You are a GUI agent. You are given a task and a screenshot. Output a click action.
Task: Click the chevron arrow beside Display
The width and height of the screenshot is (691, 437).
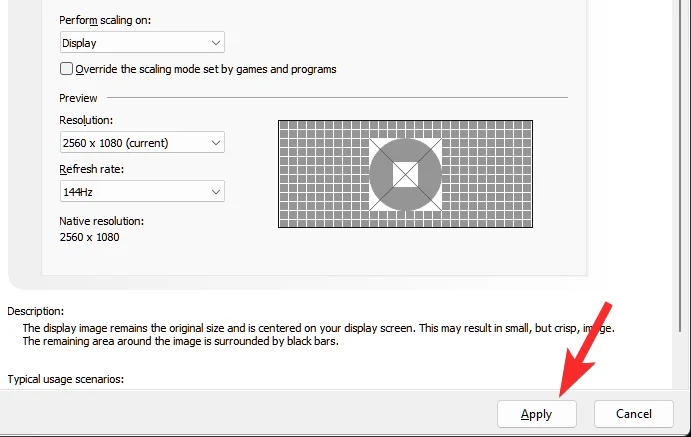pos(215,43)
